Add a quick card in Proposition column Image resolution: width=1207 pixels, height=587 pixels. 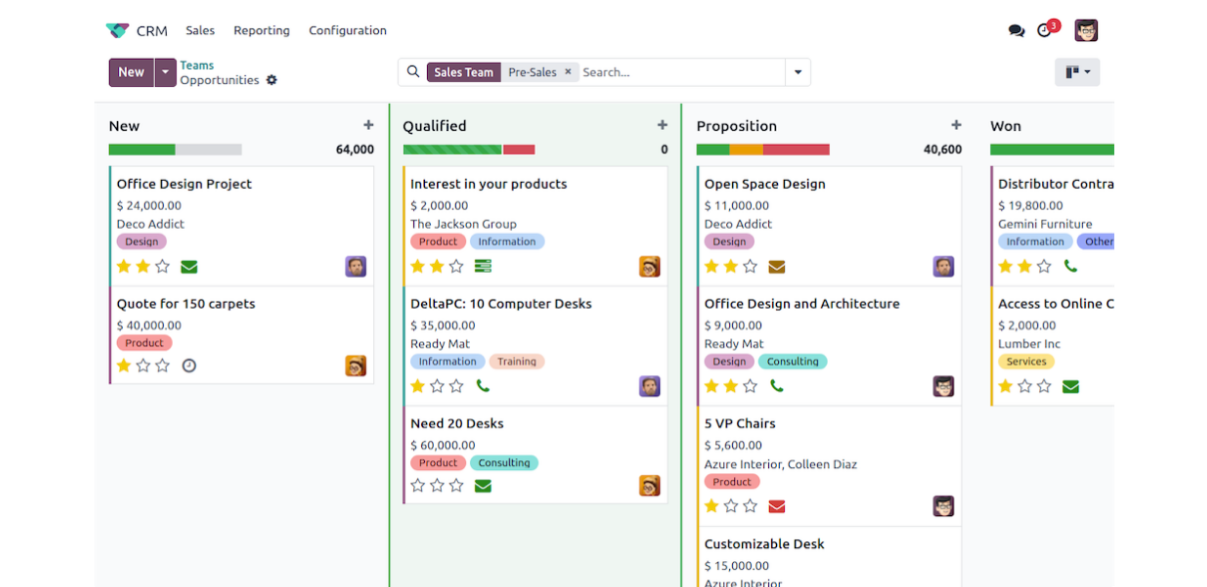pyautogui.click(x=956, y=125)
